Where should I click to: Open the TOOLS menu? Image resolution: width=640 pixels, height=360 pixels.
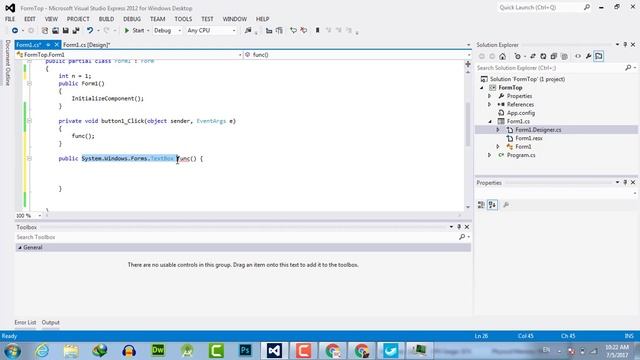(x=183, y=19)
